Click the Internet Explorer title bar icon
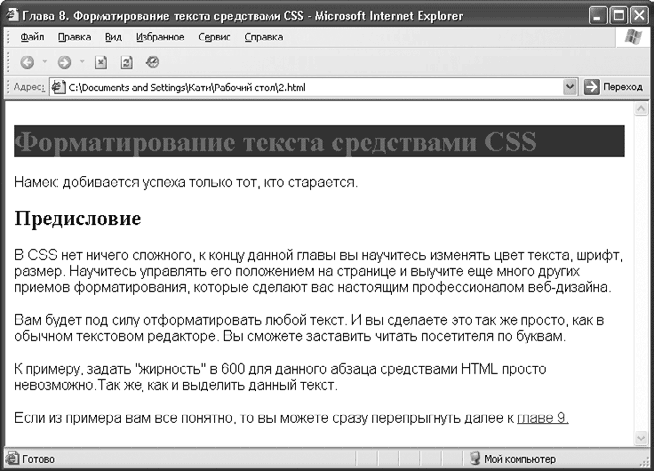The height and width of the screenshot is (471, 654). (x=11, y=13)
